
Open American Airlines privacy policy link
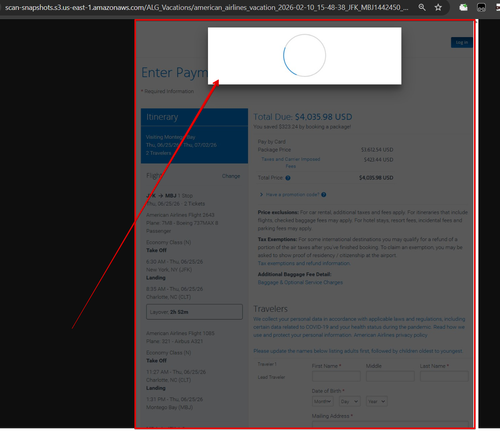coord(390,335)
